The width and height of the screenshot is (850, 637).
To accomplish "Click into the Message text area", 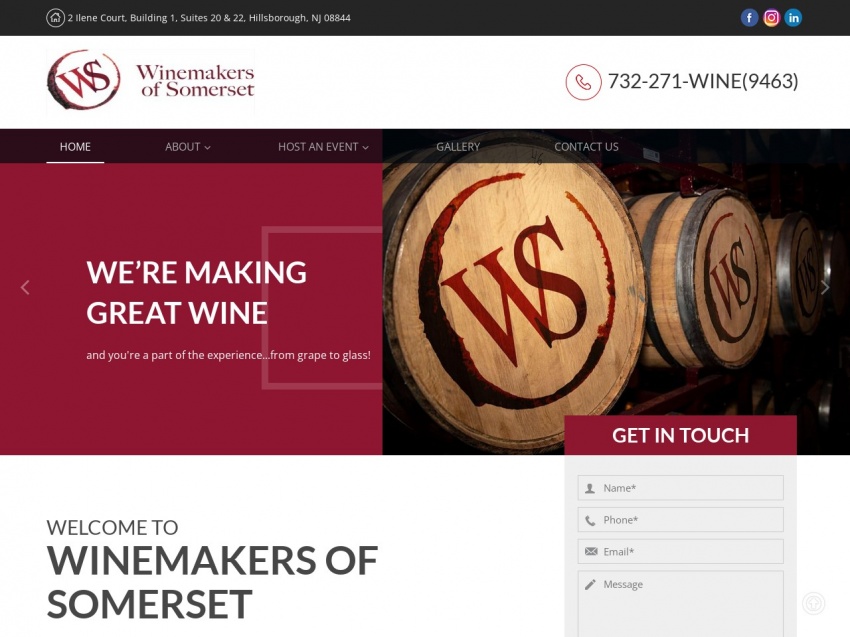I will (x=680, y=604).
